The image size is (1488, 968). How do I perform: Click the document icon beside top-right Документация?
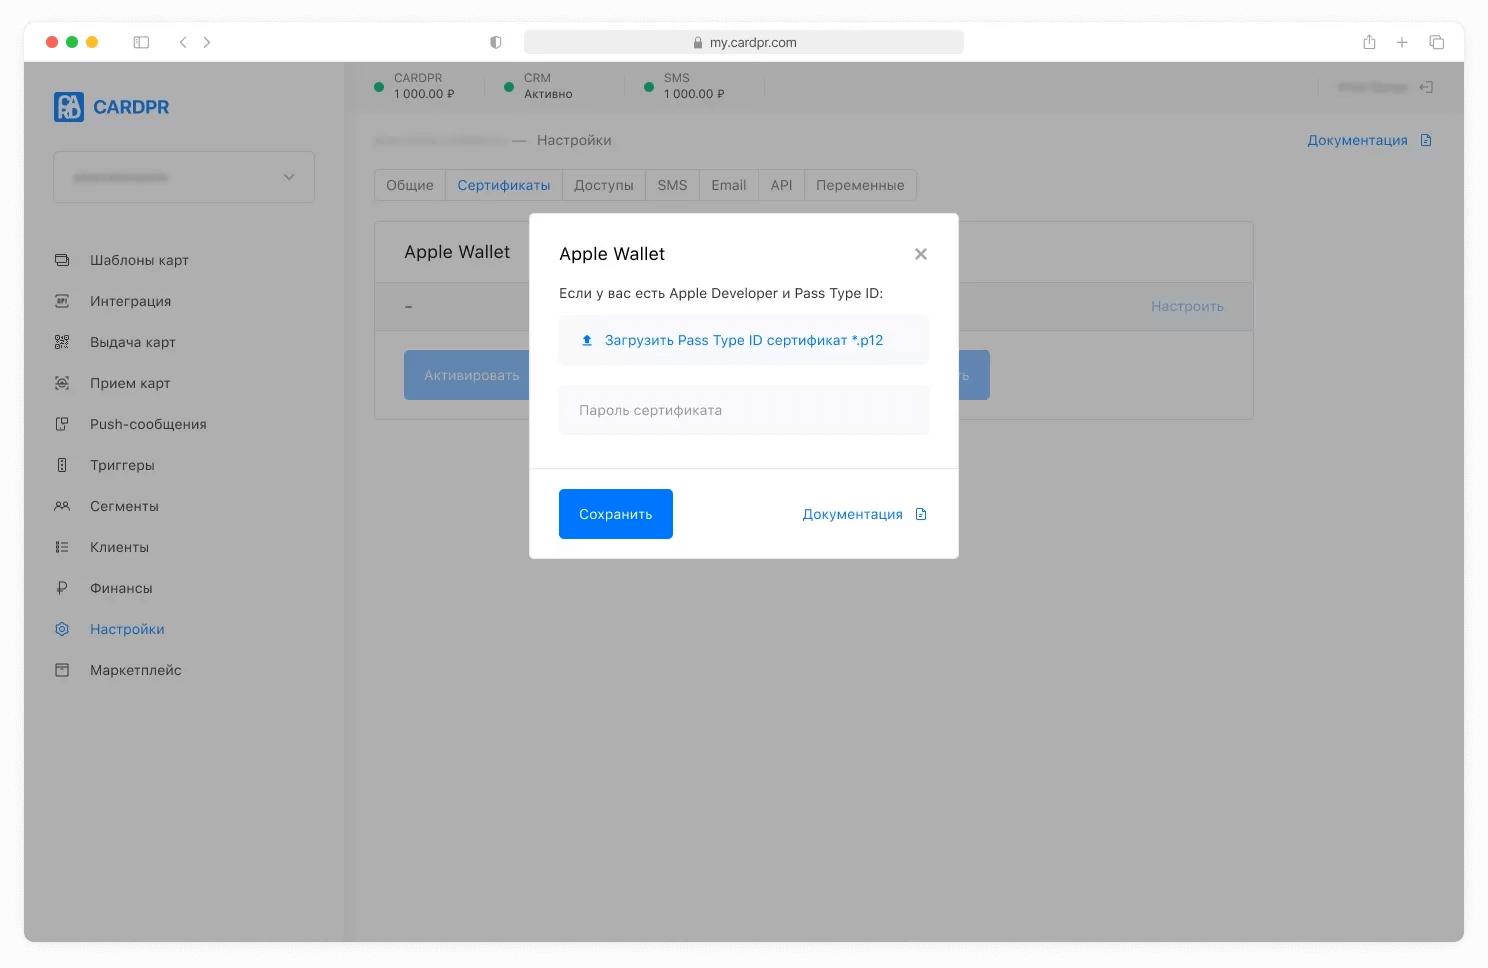pyautogui.click(x=1426, y=140)
